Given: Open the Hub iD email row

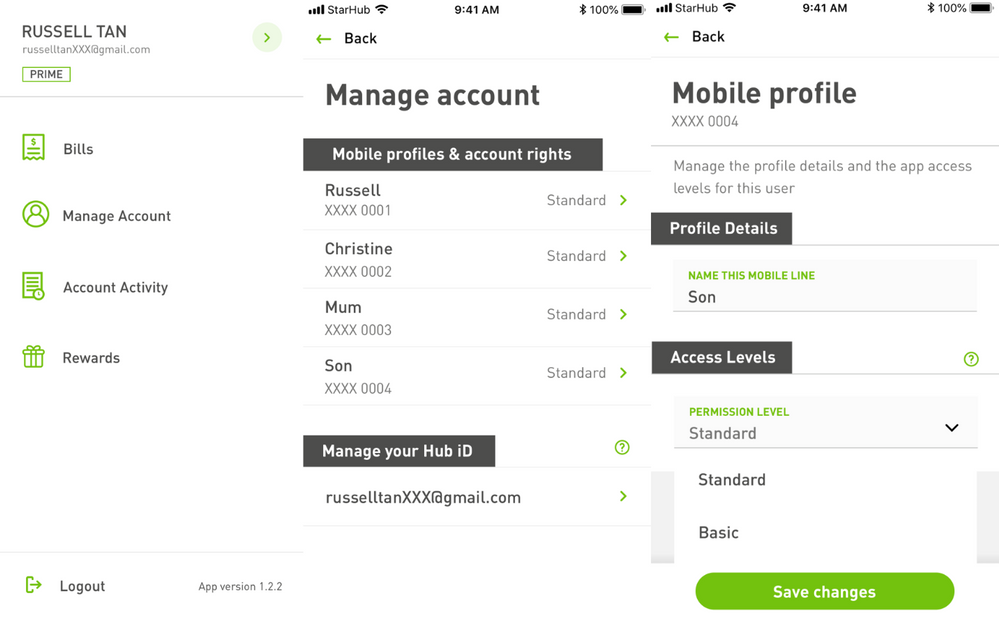Looking at the screenshot, I should coord(477,497).
